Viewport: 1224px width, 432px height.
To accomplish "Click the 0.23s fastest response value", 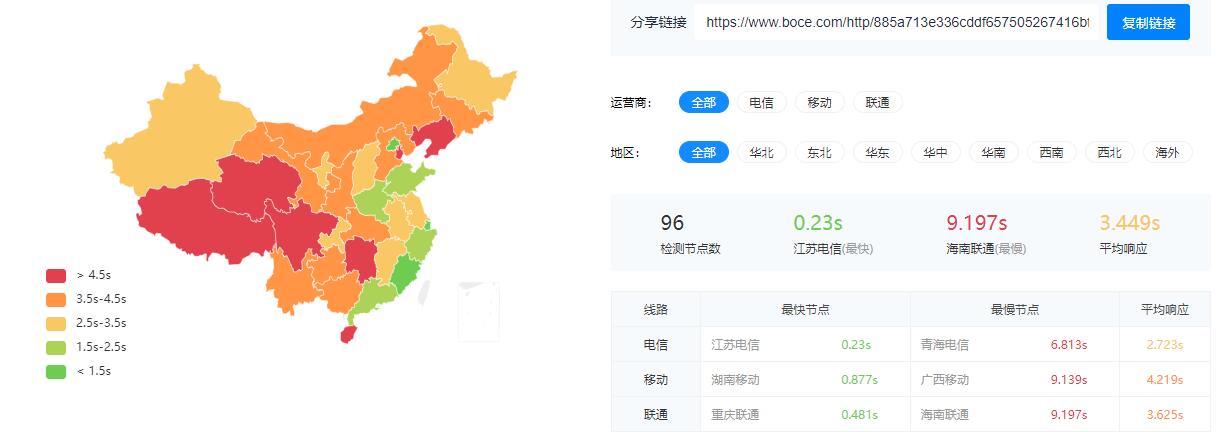I will click(x=818, y=223).
